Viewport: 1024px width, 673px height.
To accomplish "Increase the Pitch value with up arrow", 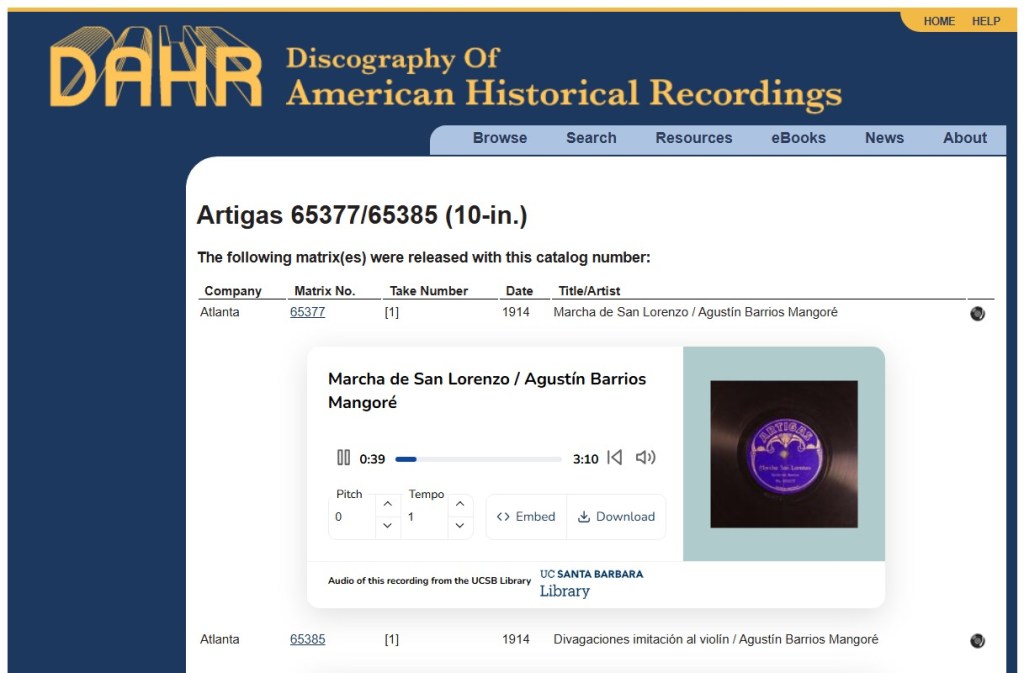I will pyautogui.click(x=388, y=504).
